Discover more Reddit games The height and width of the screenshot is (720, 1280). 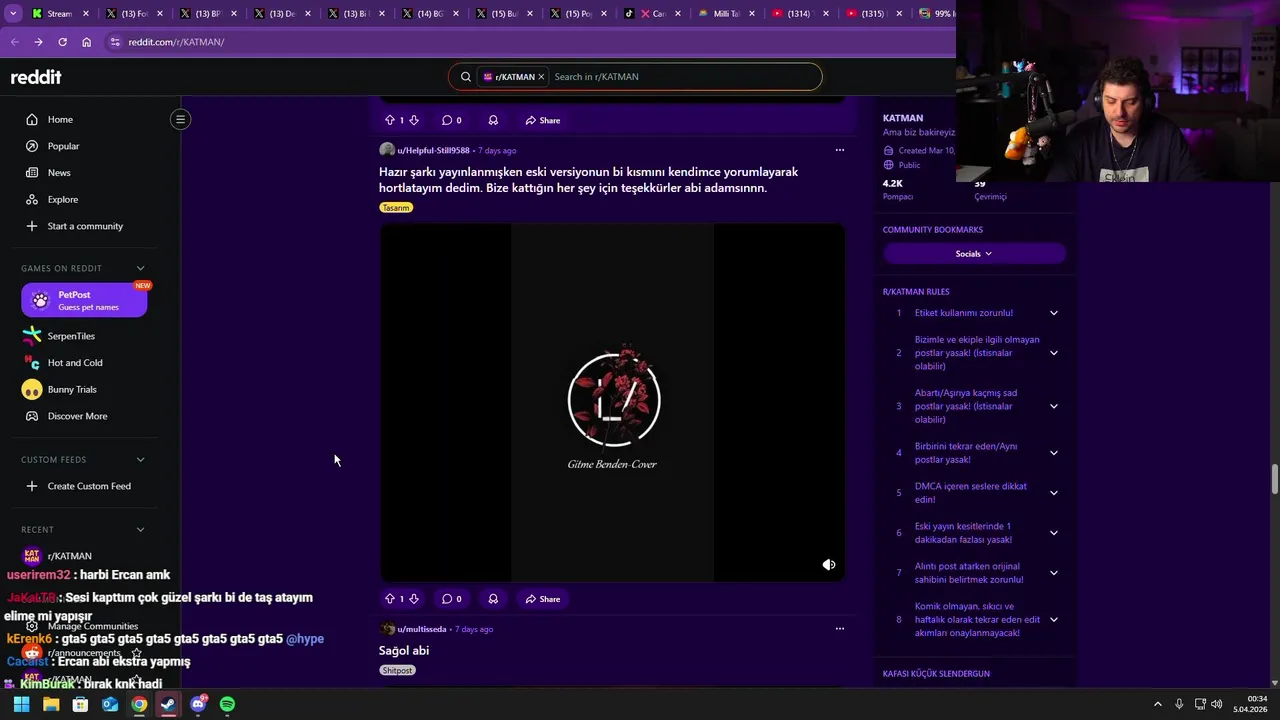(77, 416)
